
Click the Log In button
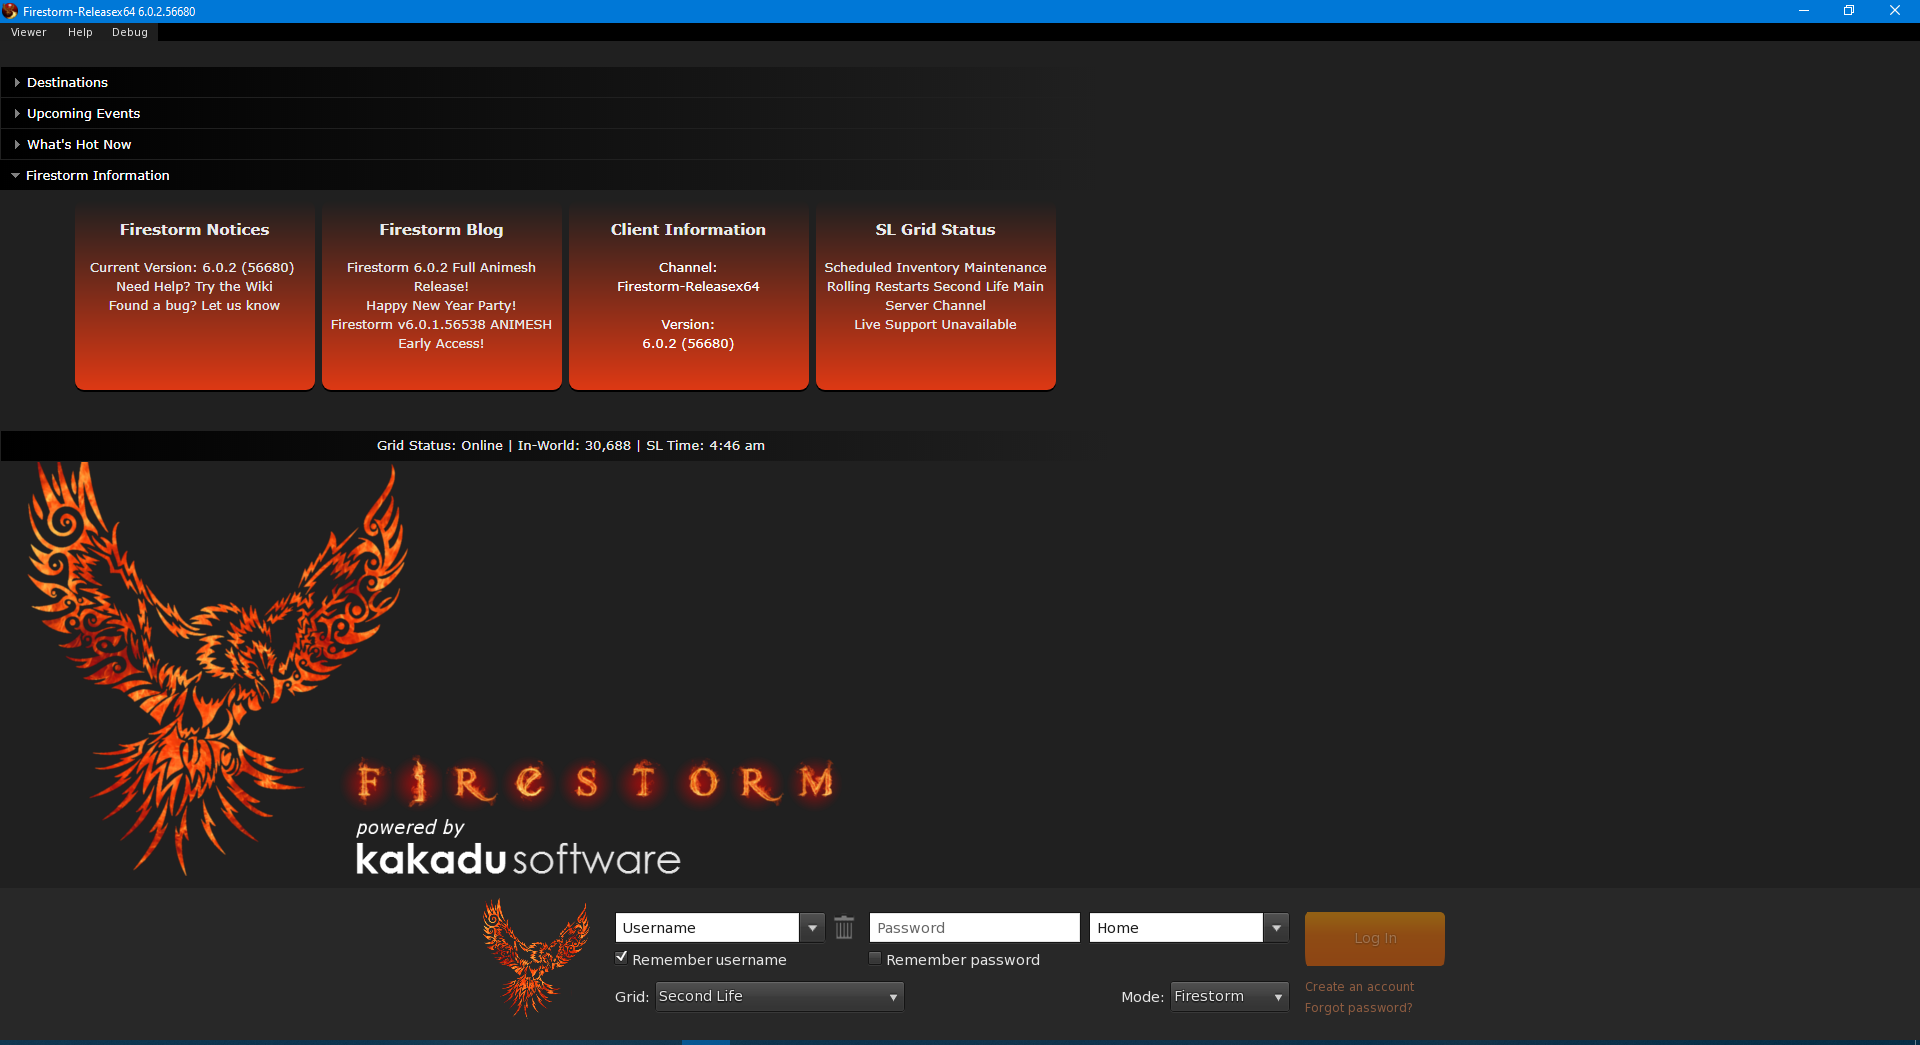coord(1374,938)
